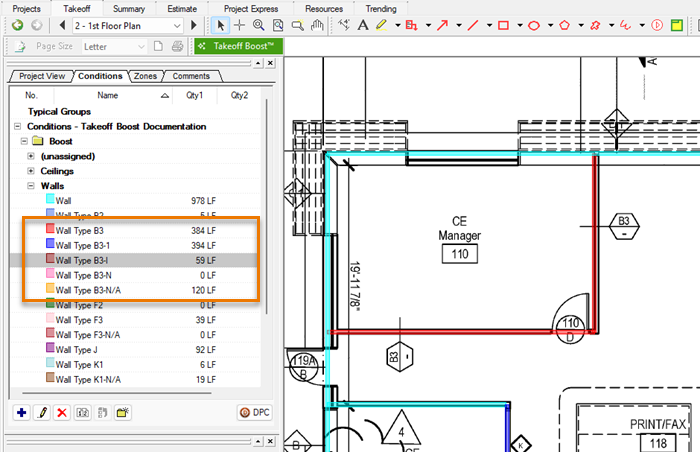The width and height of the screenshot is (700, 452).
Task: Delete condition using red X icon
Action: tap(62, 412)
